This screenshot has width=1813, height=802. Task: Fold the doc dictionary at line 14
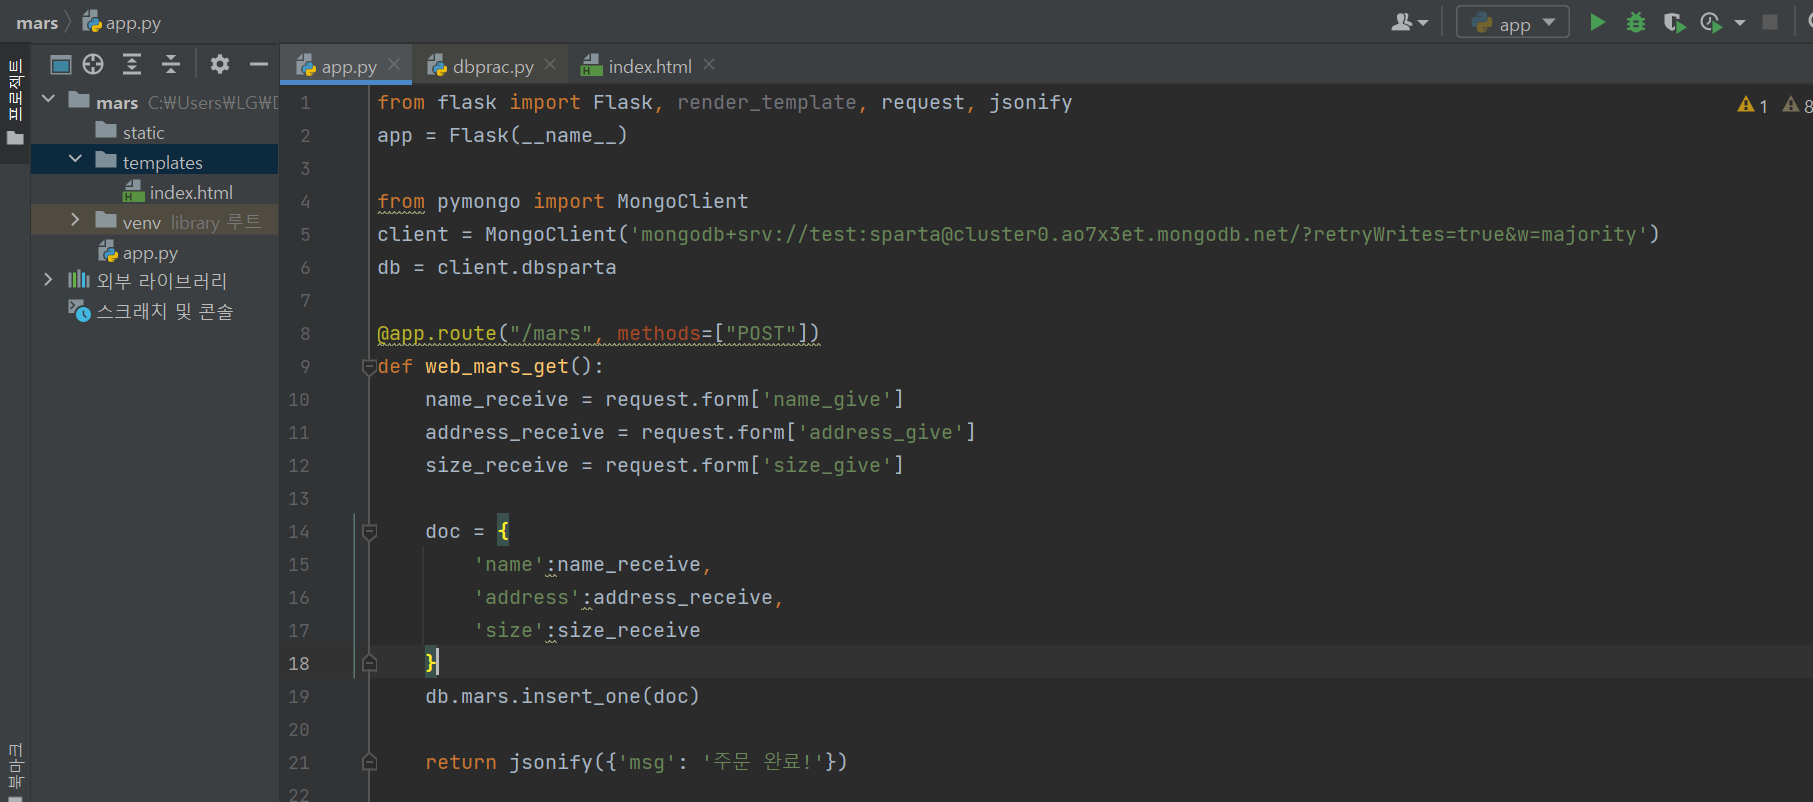(369, 532)
